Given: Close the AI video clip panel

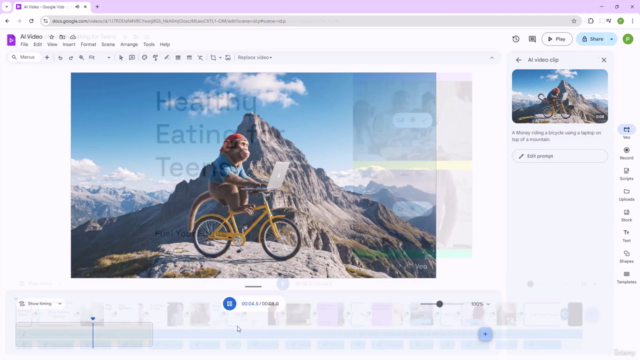Looking at the screenshot, I should [604, 60].
